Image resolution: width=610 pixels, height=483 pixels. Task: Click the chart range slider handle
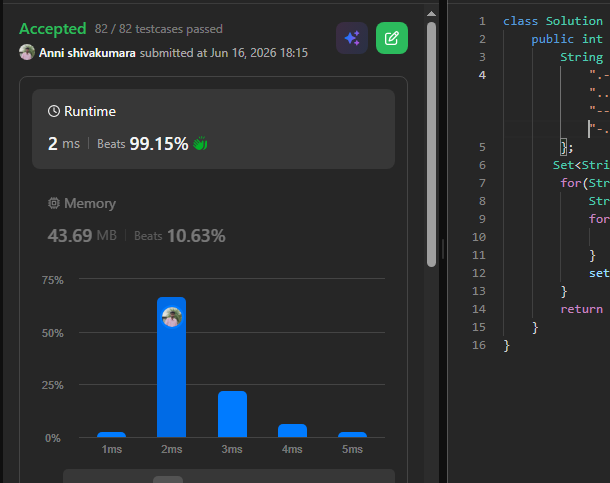[168, 480]
